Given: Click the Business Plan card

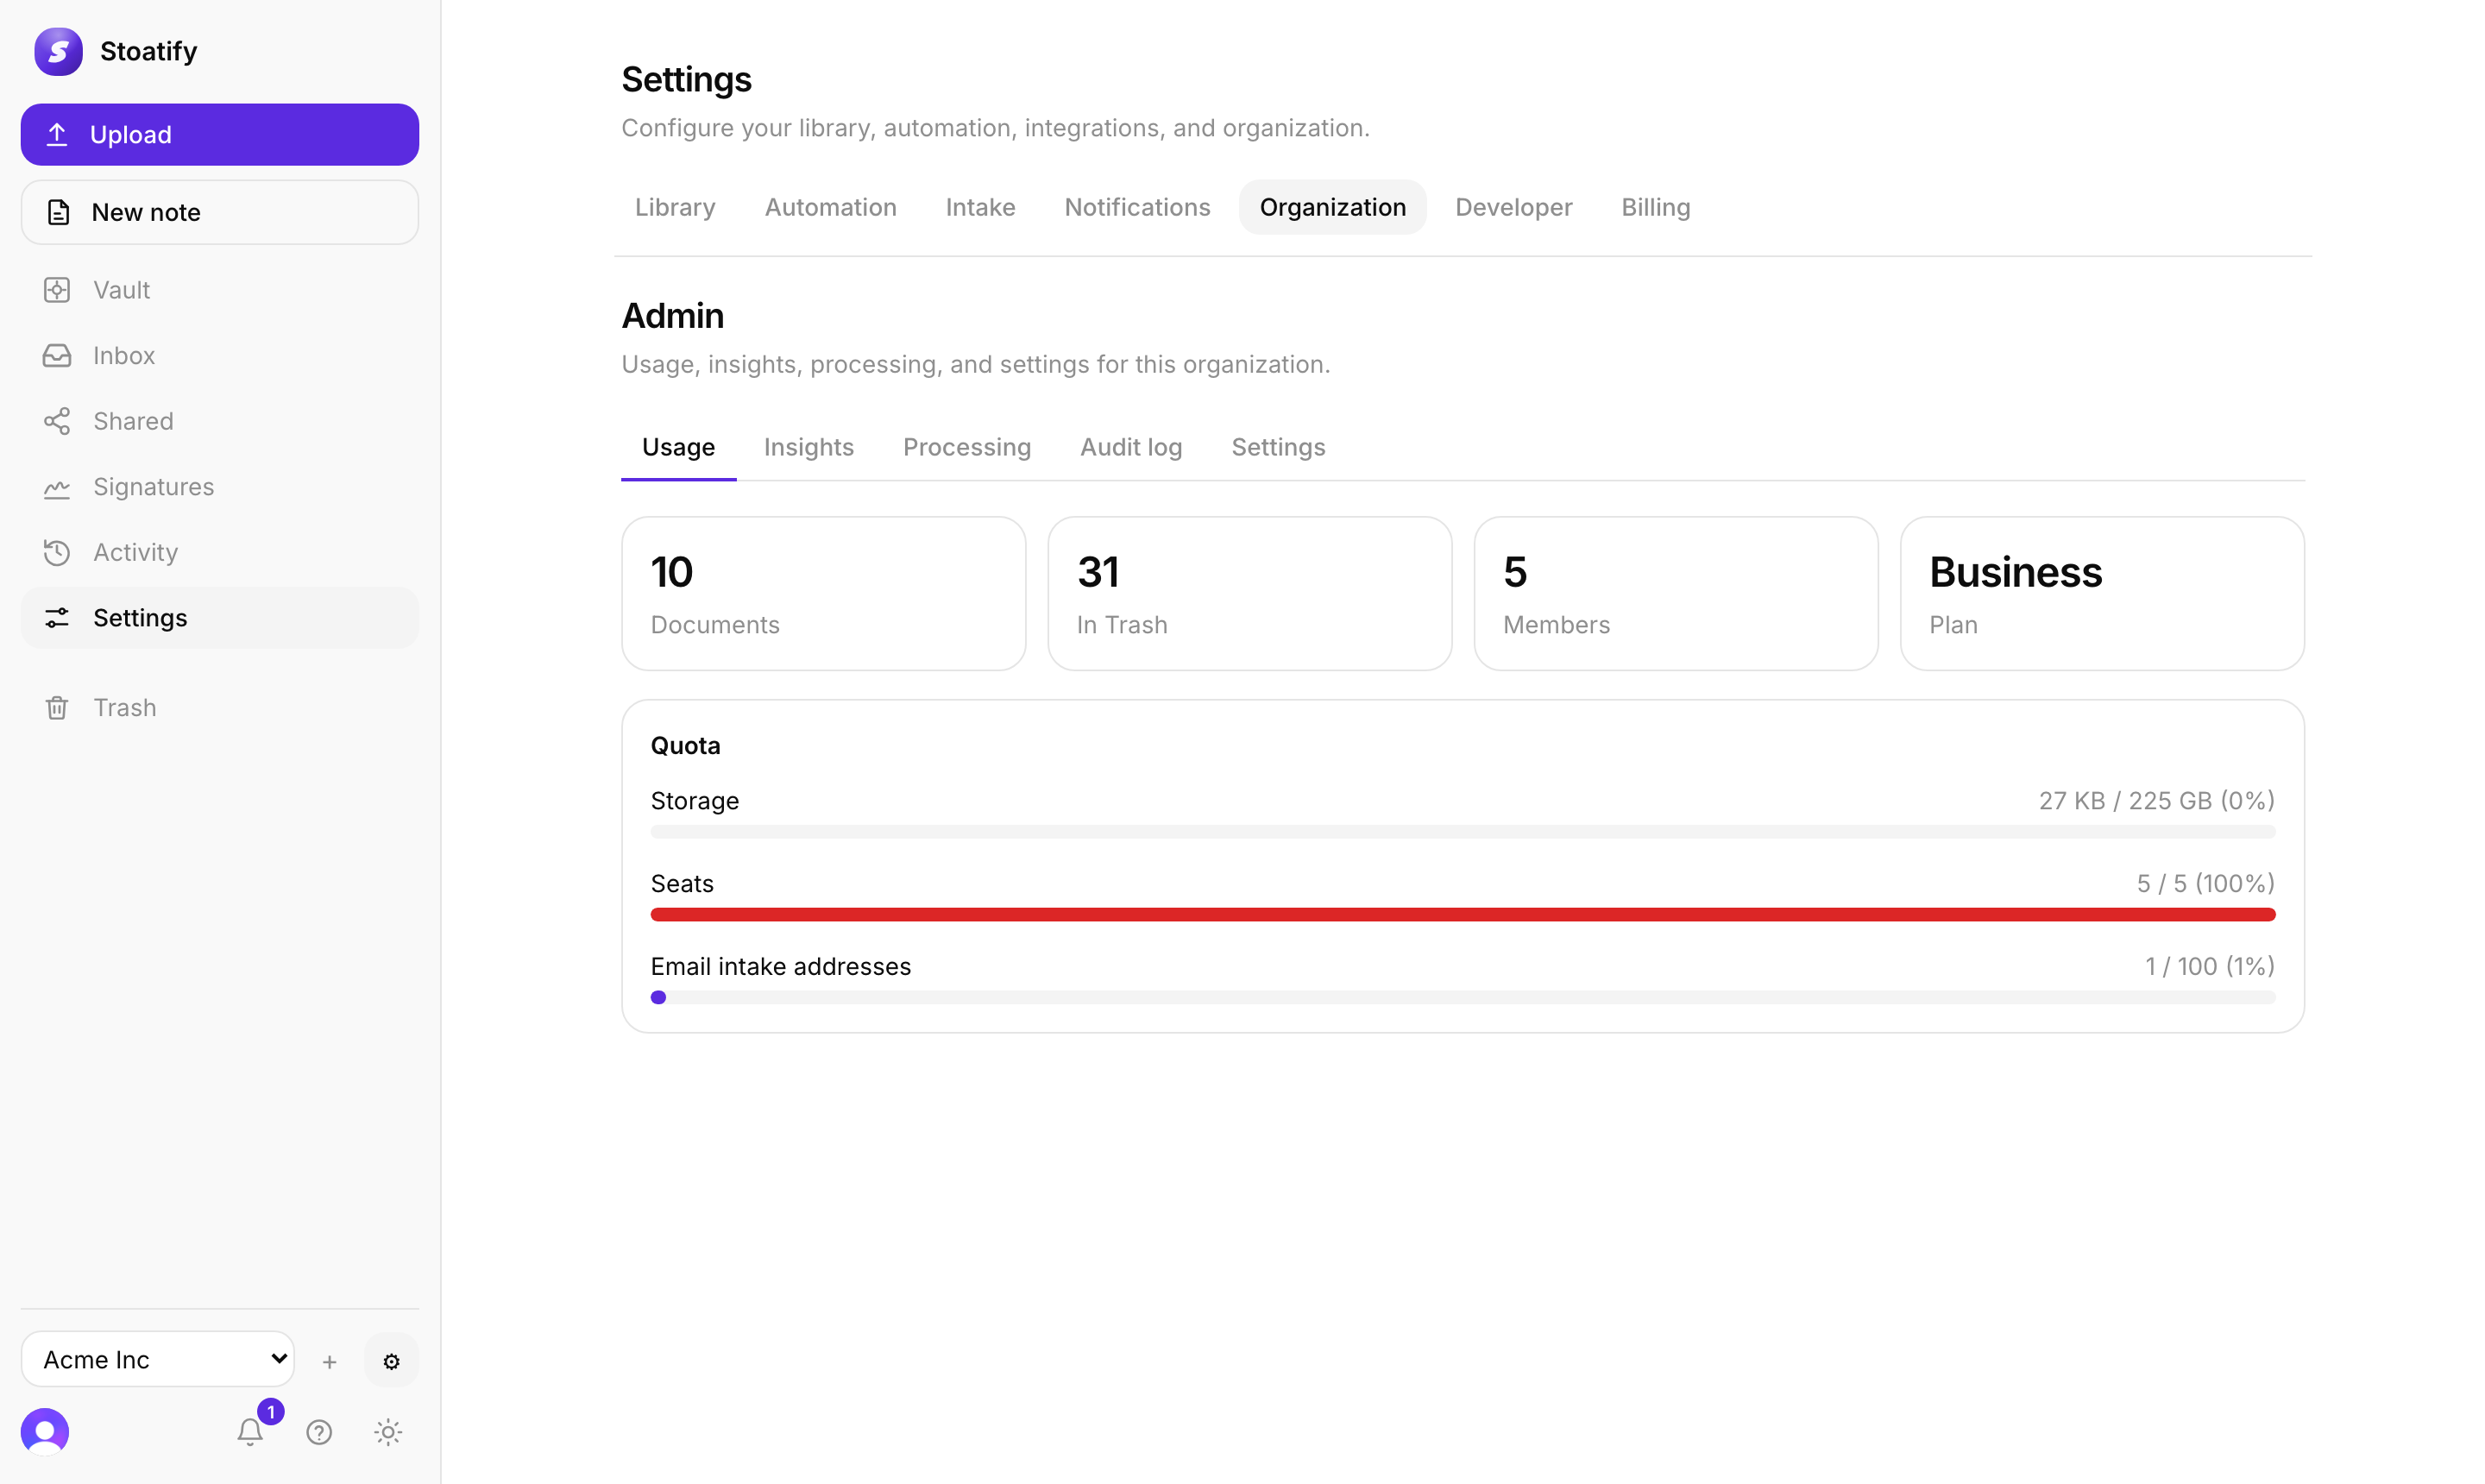Looking at the screenshot, I should coord(2102,593).
